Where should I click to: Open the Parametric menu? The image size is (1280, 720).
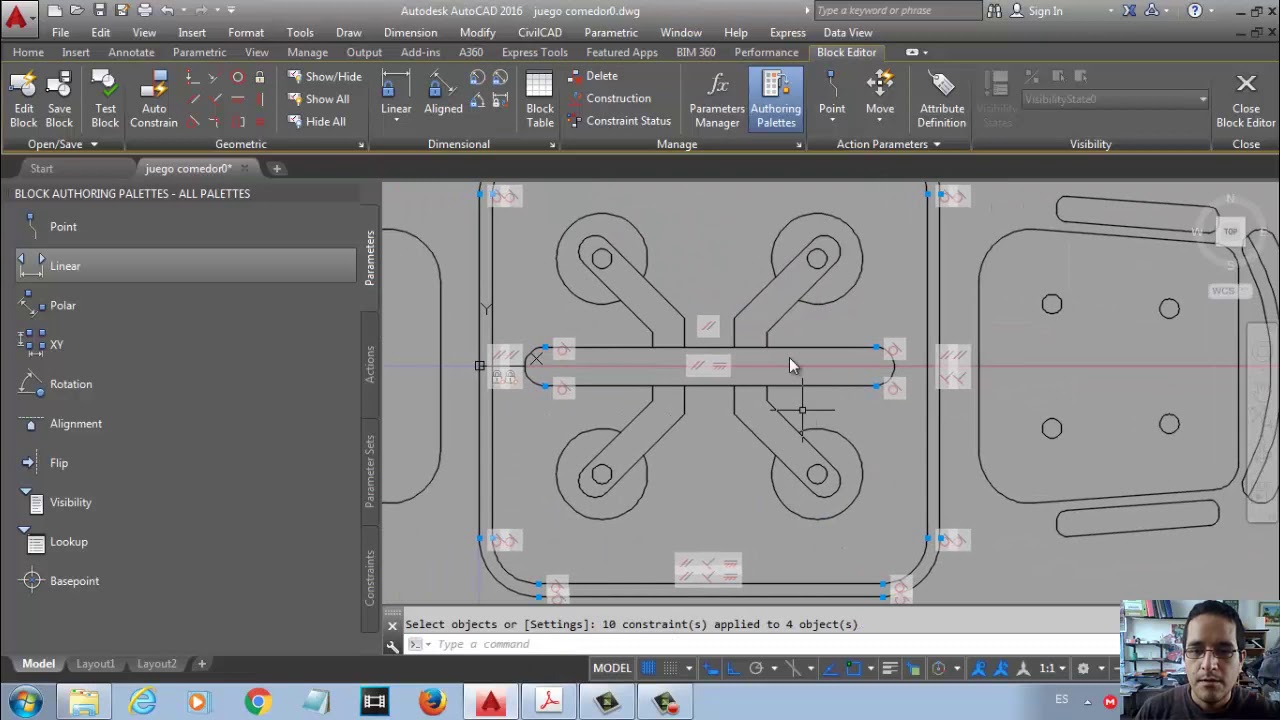click(x=611, y=32)
